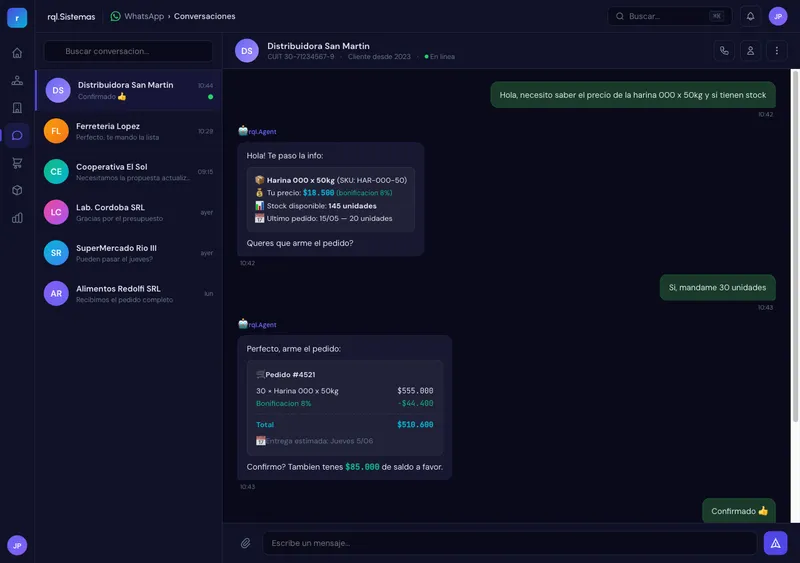
Task: Open WhatsApp breadcrumb link
Action: (144, 16)
